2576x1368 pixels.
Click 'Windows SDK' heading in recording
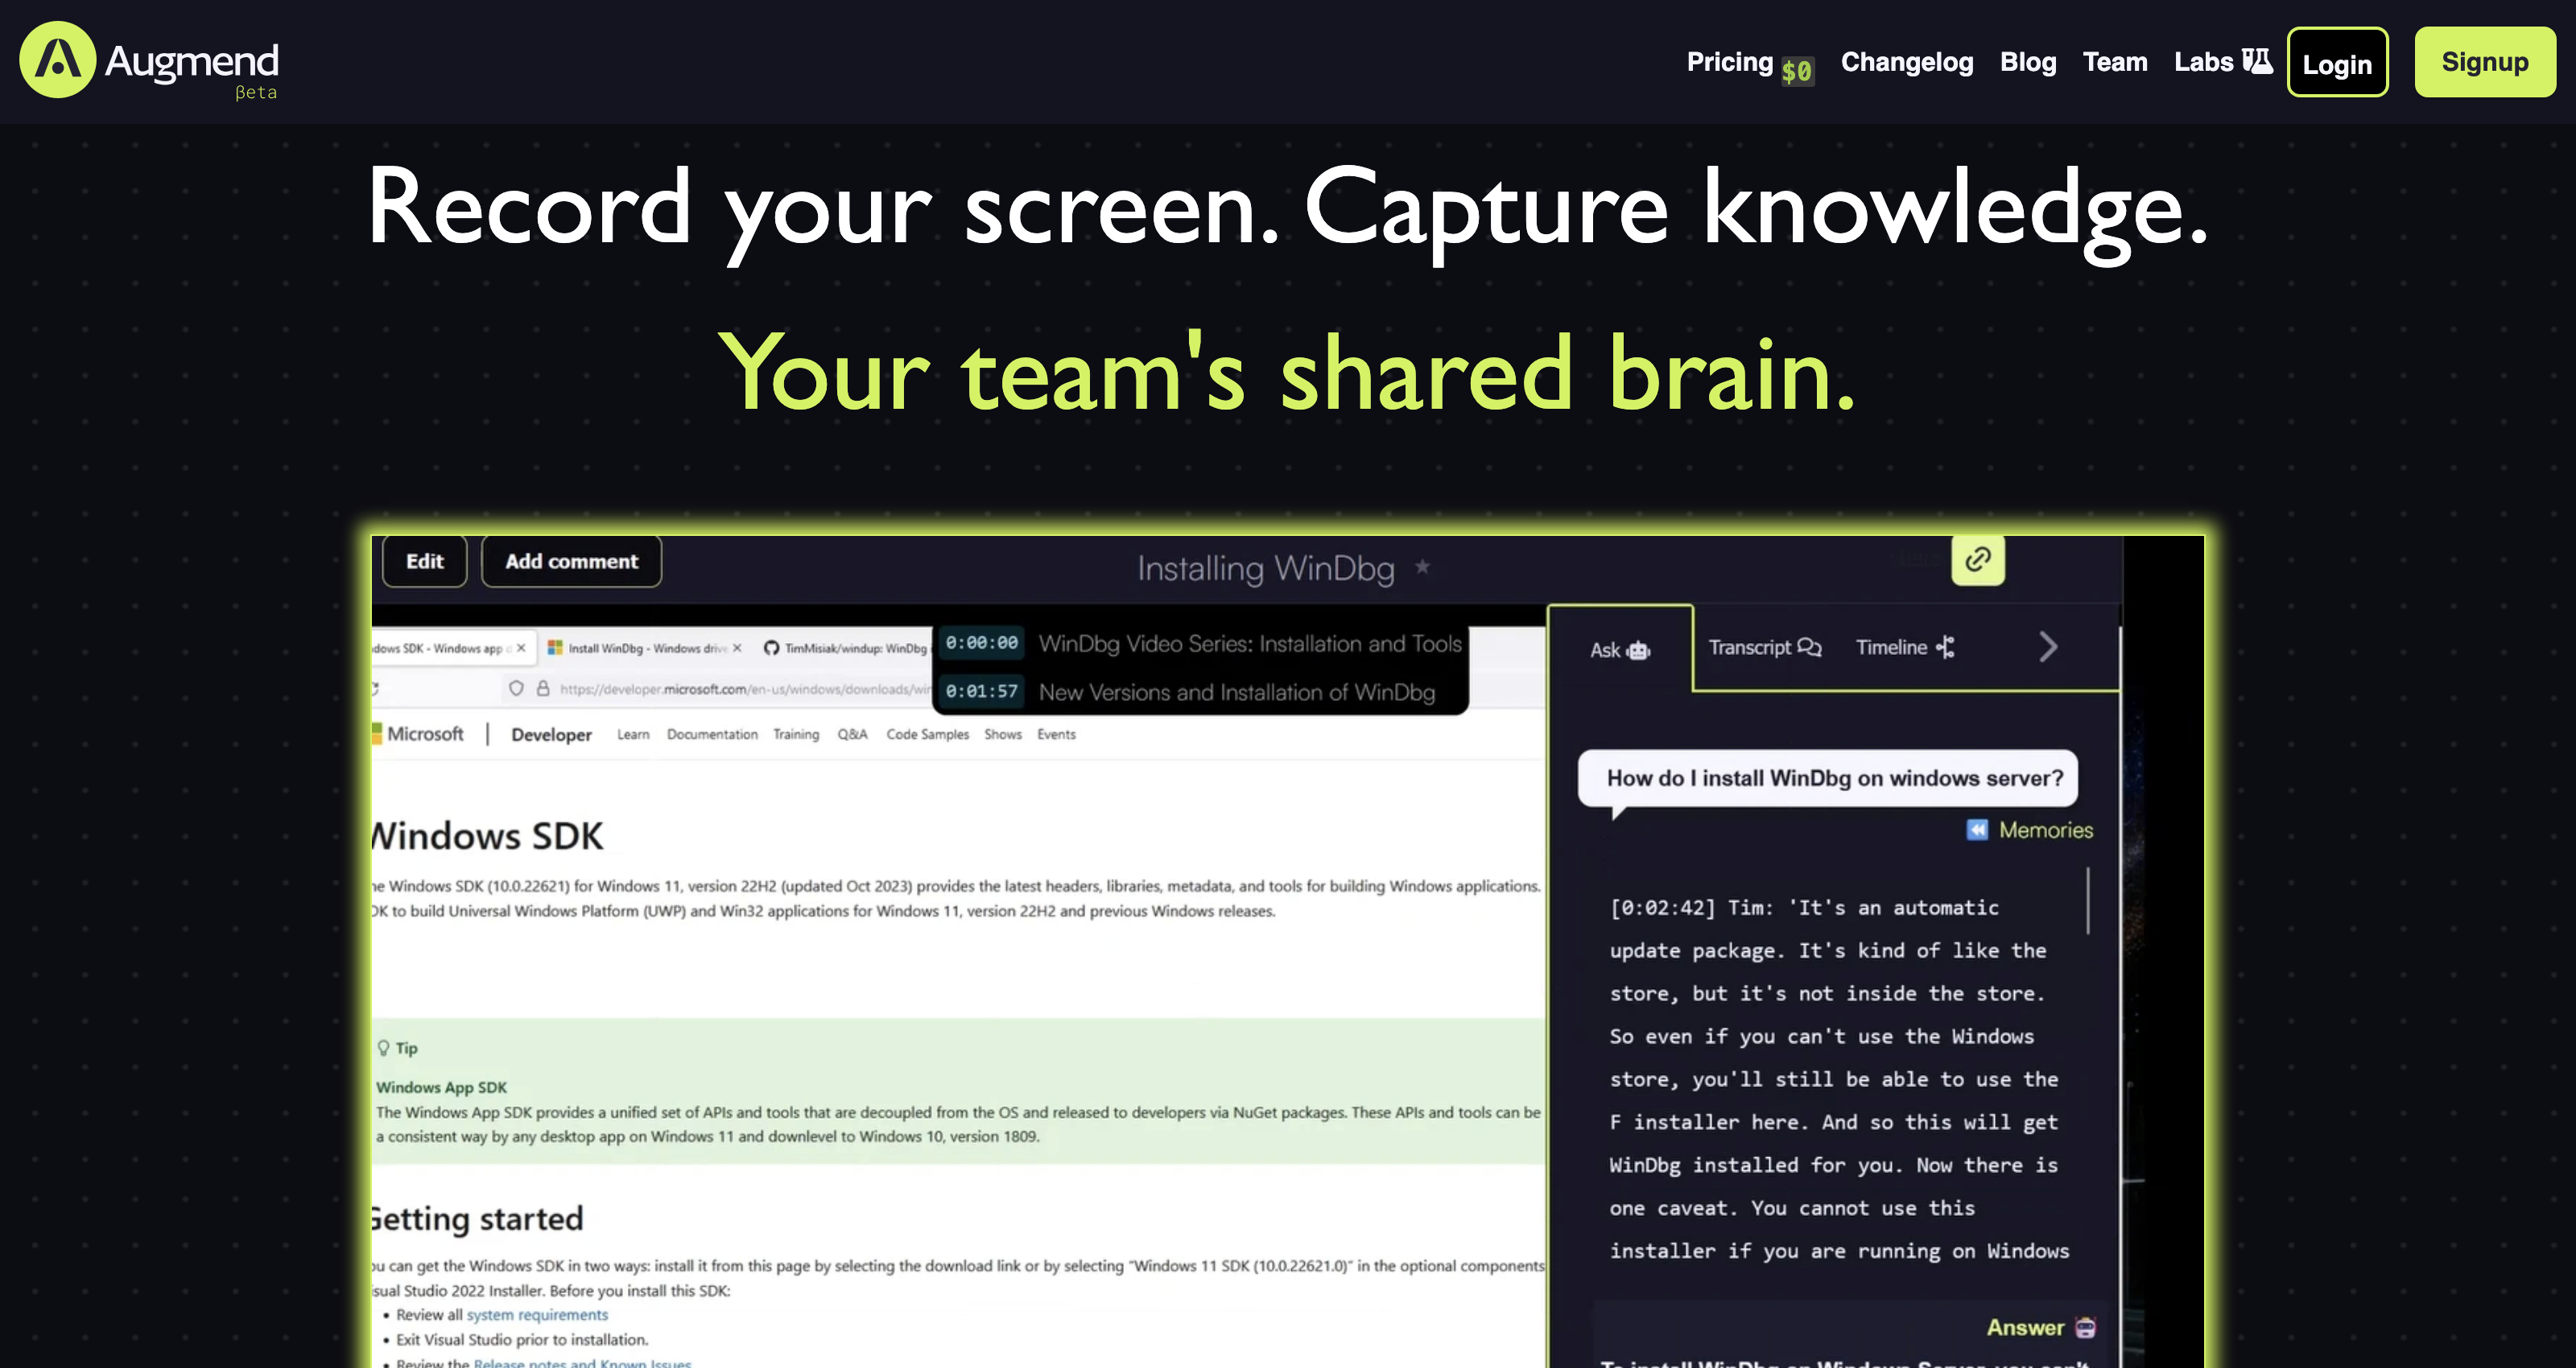(487, 836)
